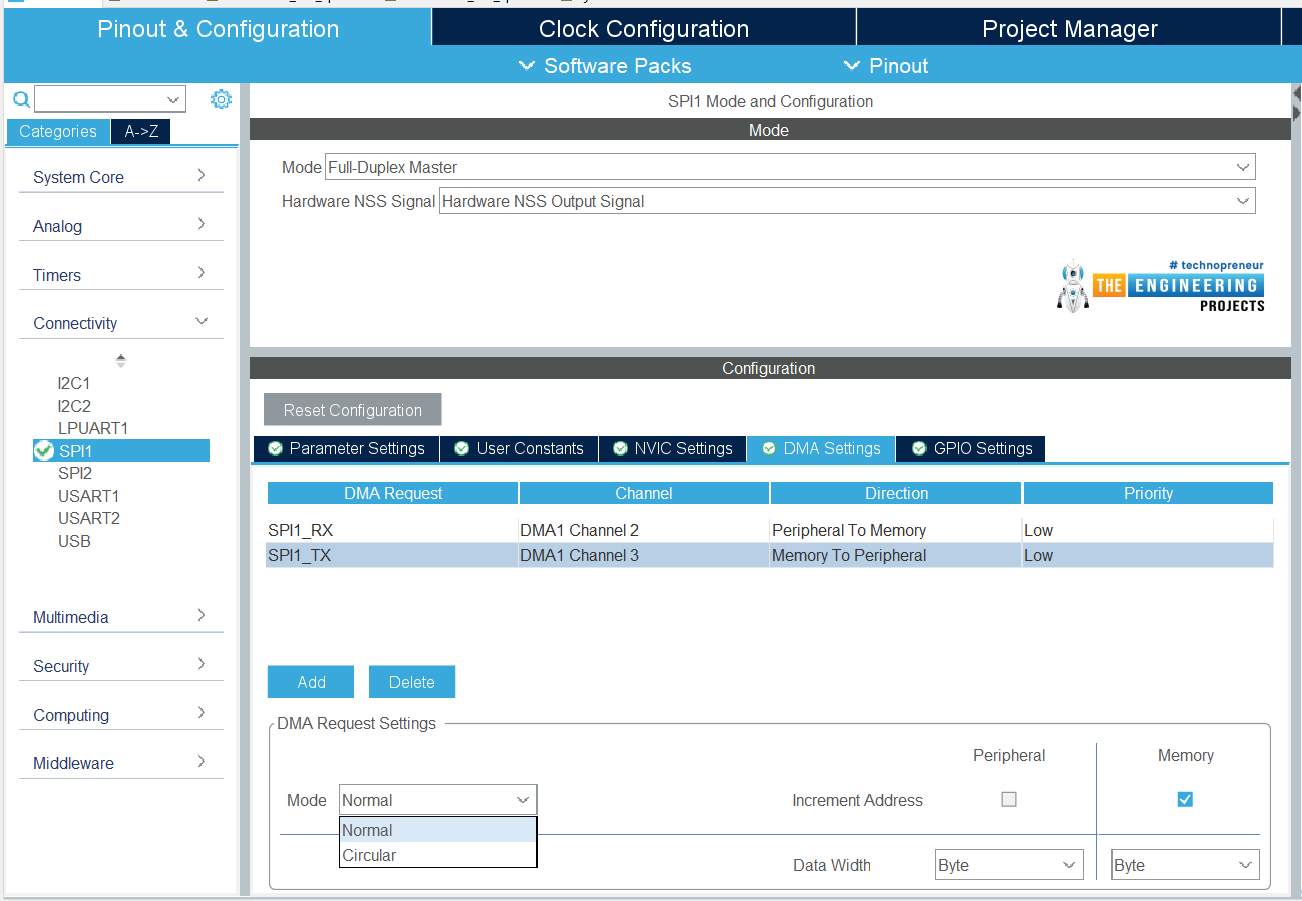Viewport: 1302px width, 901px height.
Task: Focus the peripheral search input field
Action: pos(100,99)
